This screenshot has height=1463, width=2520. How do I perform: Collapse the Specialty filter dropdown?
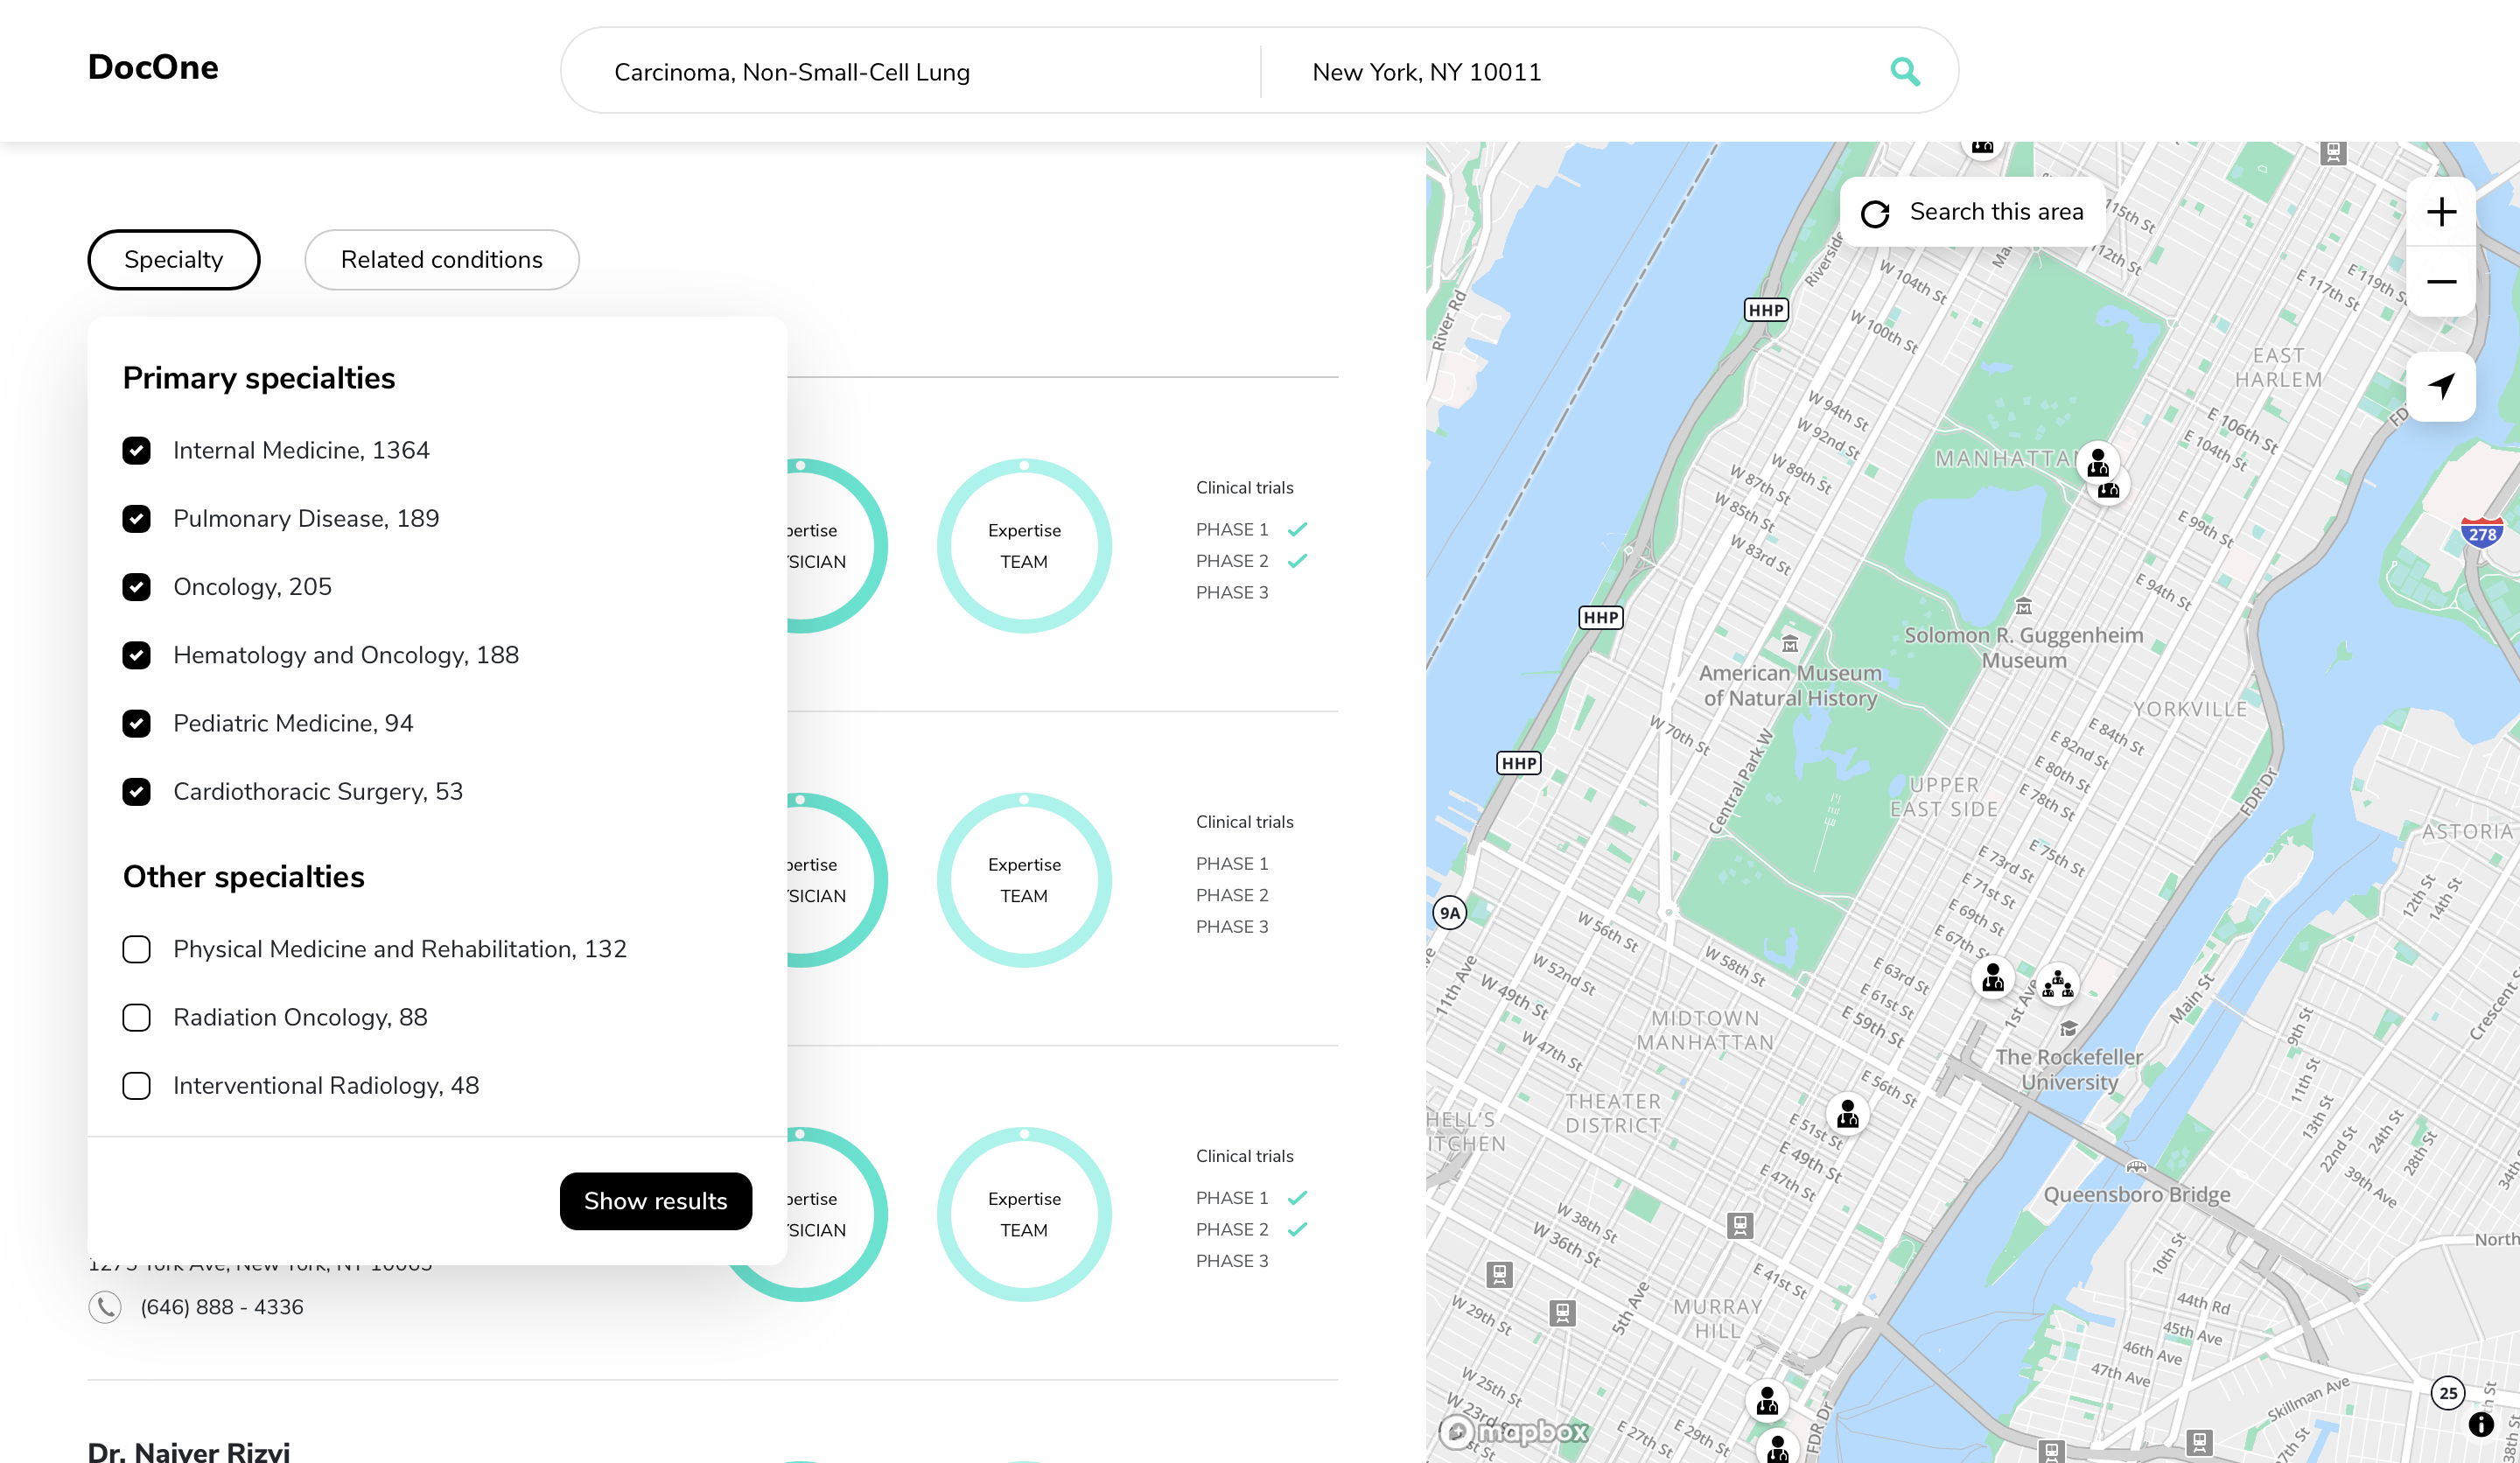[x=174, y=260]
